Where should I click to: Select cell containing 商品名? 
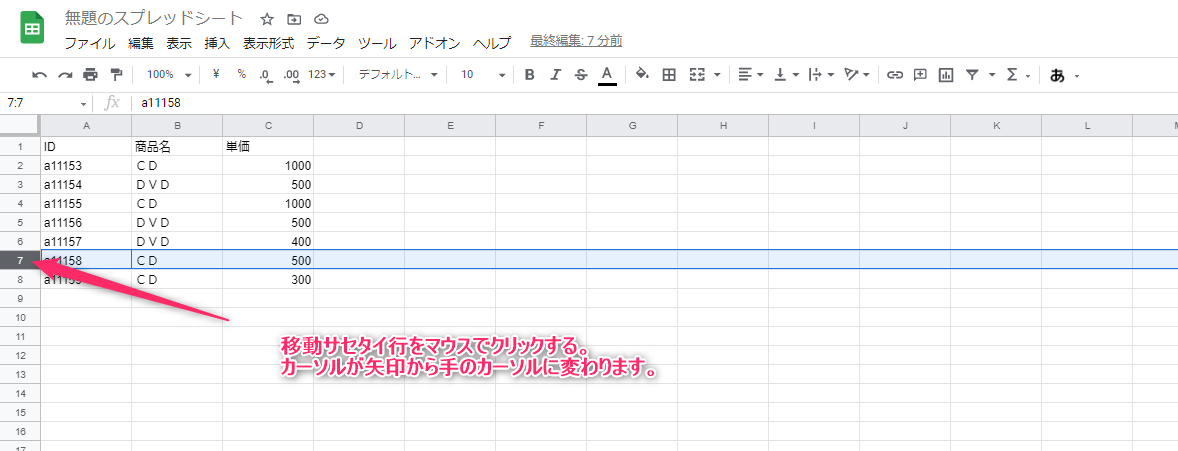[177, 146]
